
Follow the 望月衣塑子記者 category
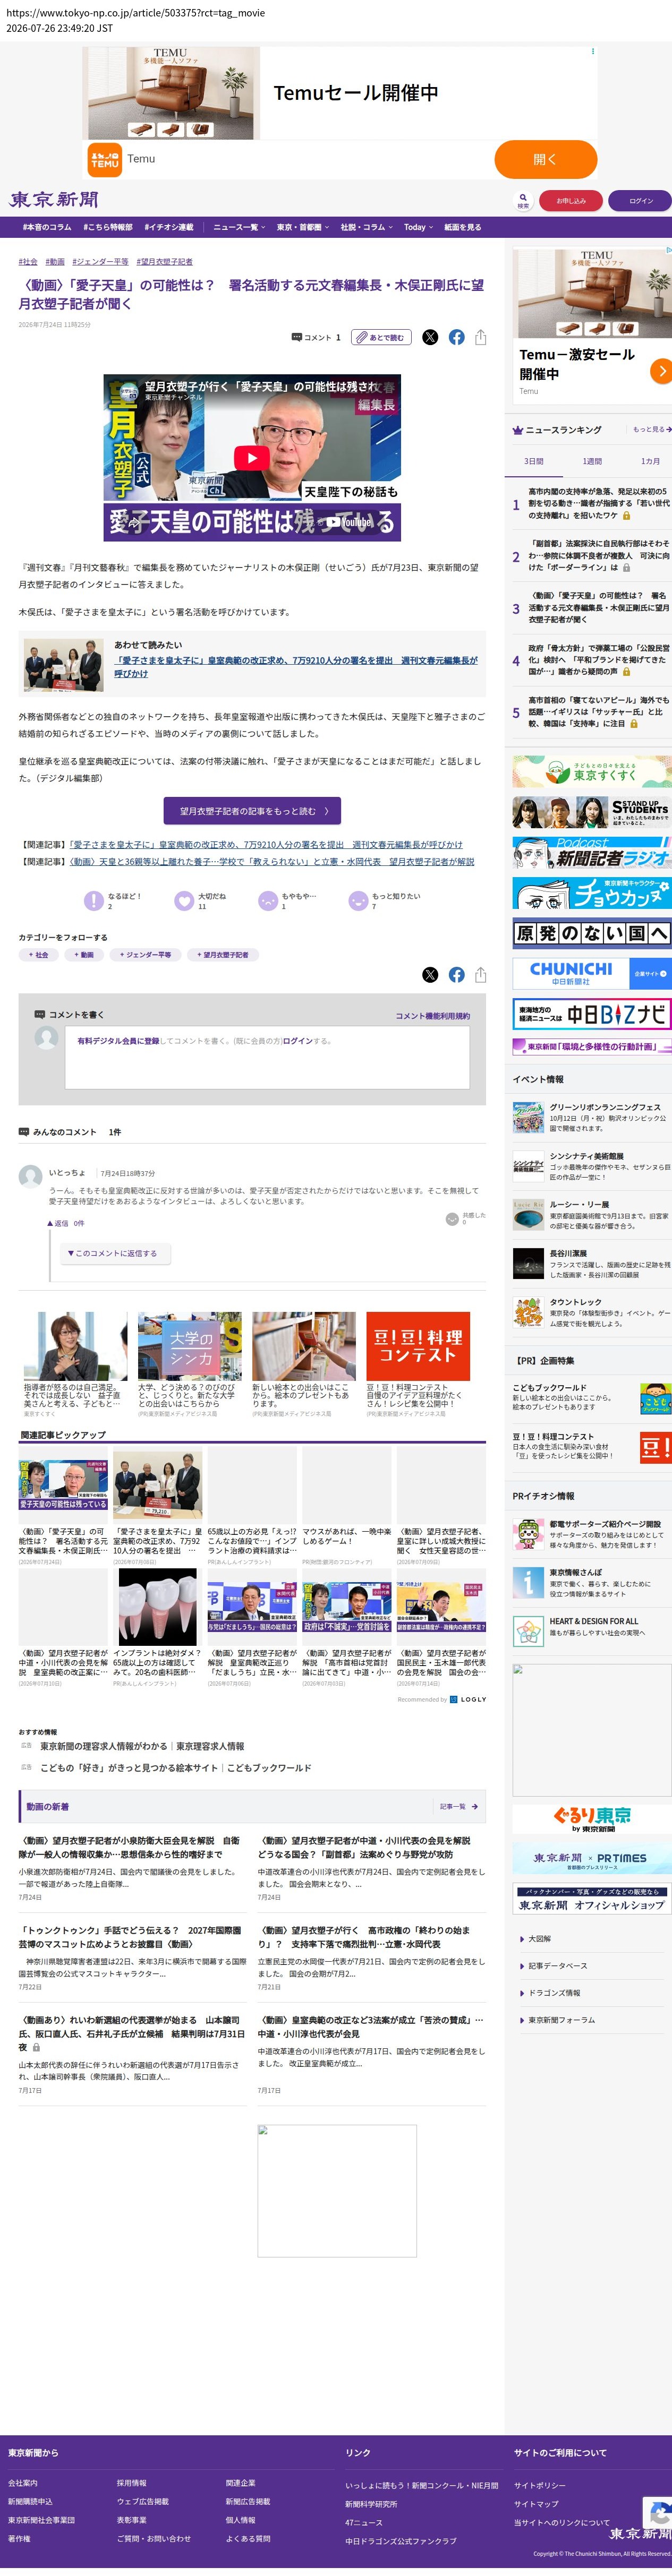point(222,955)
